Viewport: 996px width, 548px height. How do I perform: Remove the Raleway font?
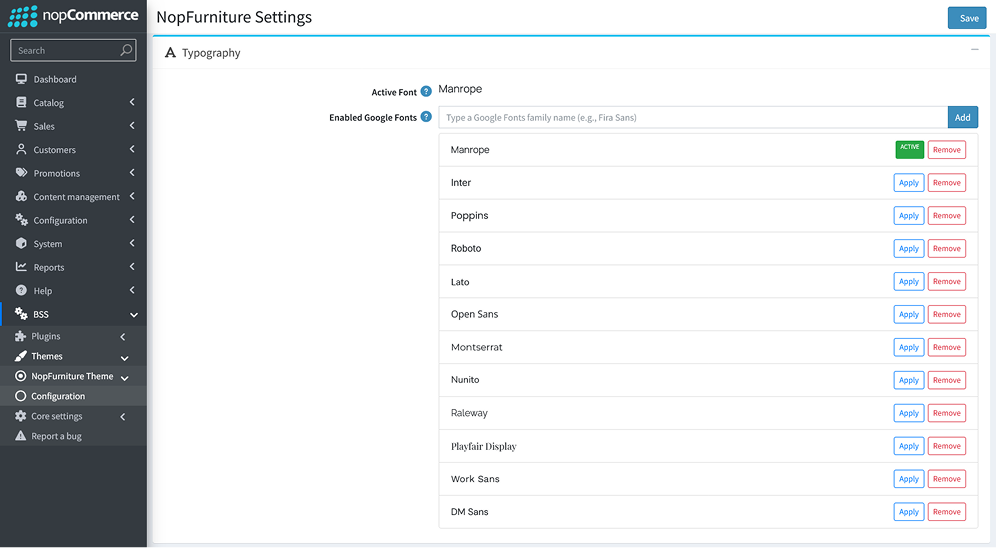[946, 413]
